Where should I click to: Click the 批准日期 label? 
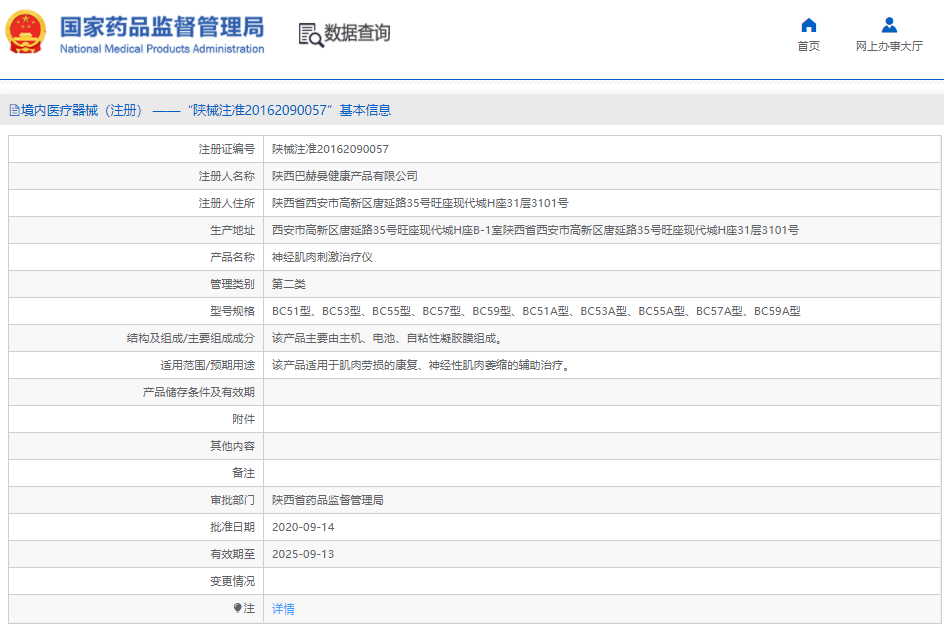(232, 527)
